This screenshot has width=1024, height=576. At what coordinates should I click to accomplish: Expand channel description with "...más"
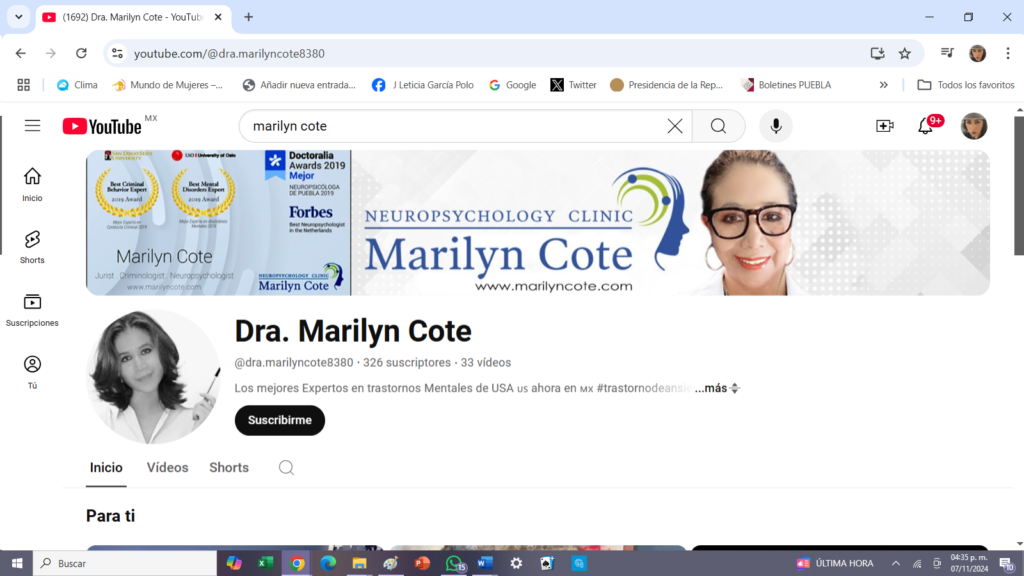(711, 388)
